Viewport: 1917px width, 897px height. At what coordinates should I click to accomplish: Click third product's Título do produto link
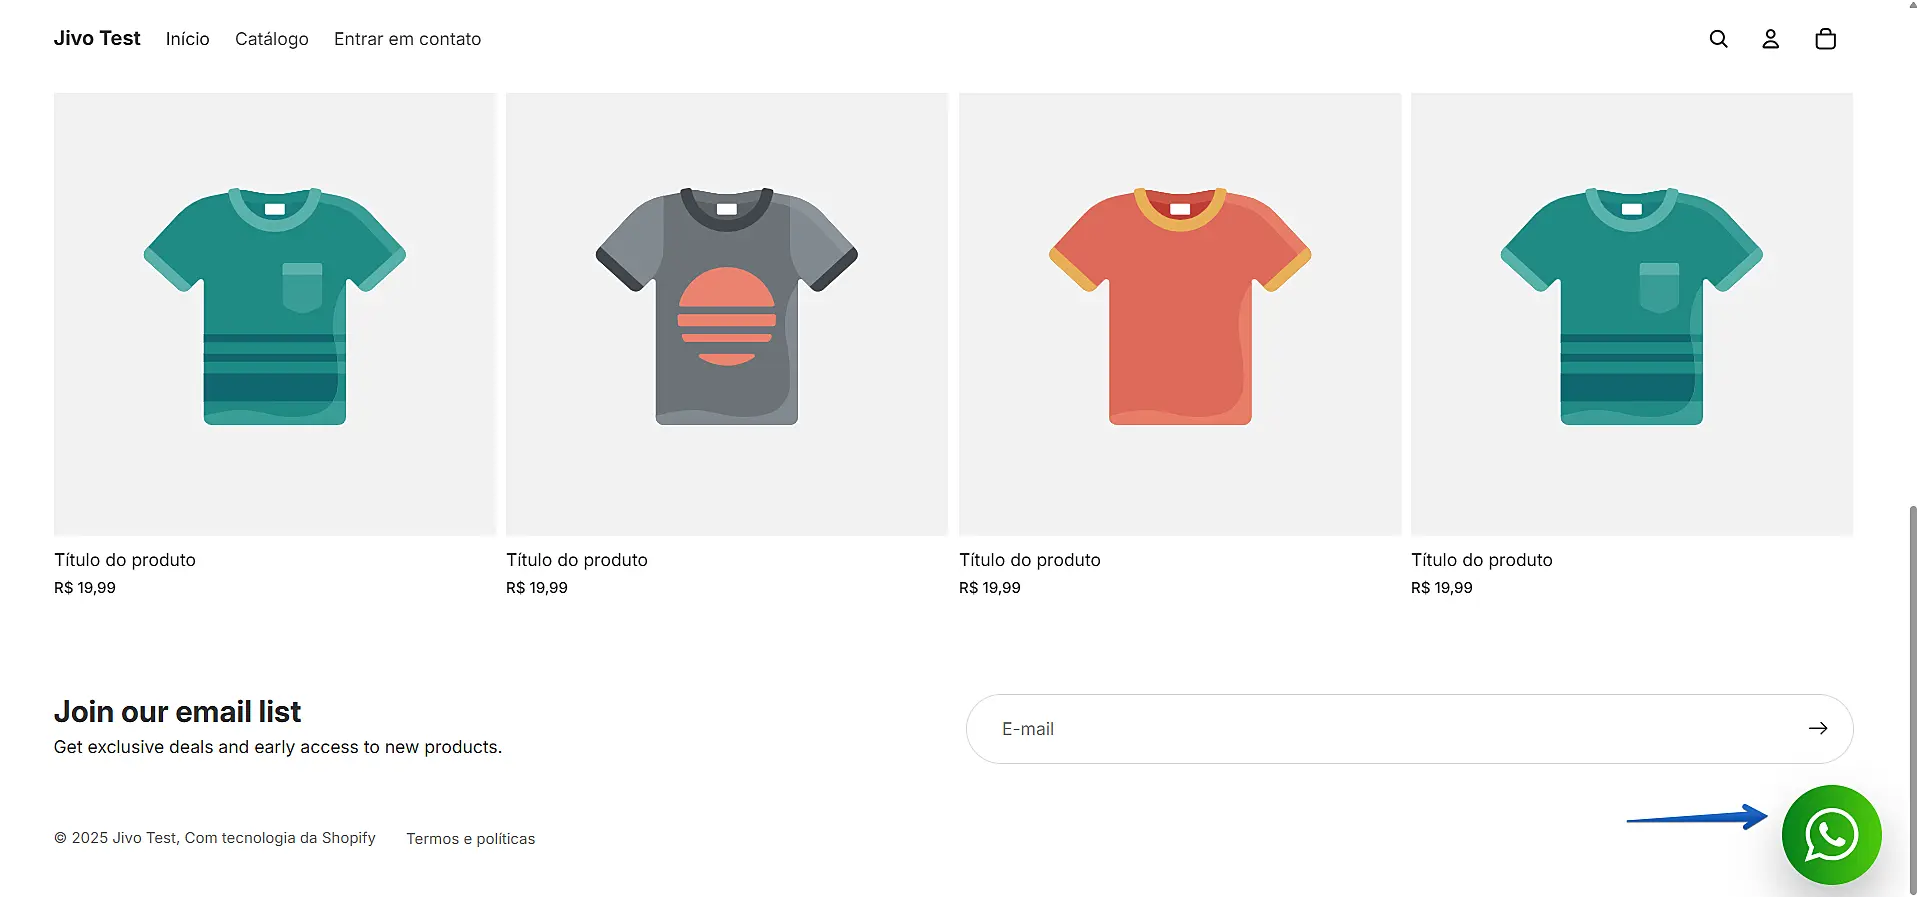point(1030,560)
